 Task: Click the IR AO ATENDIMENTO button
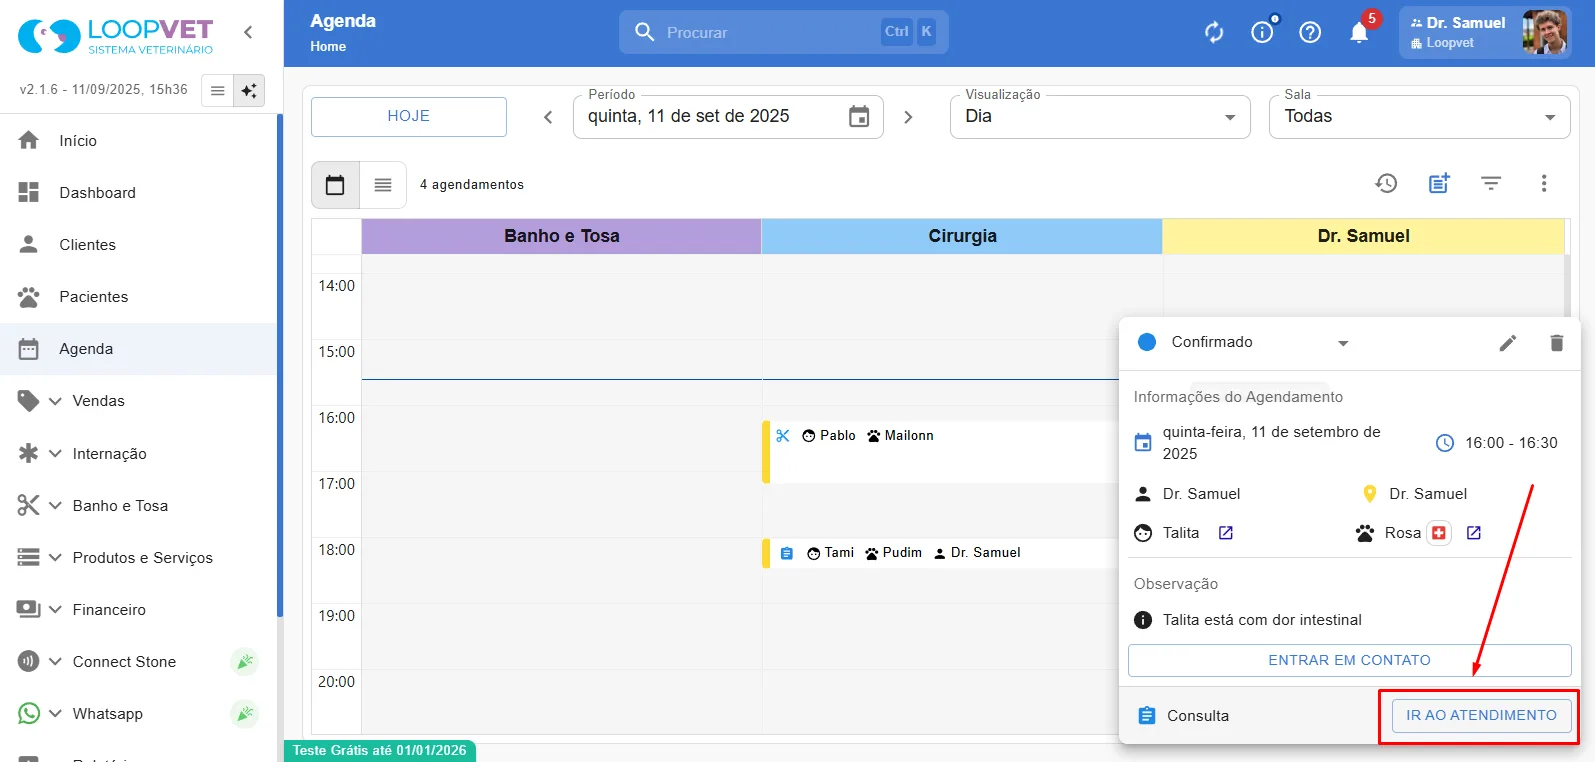tap(1481, 716)
